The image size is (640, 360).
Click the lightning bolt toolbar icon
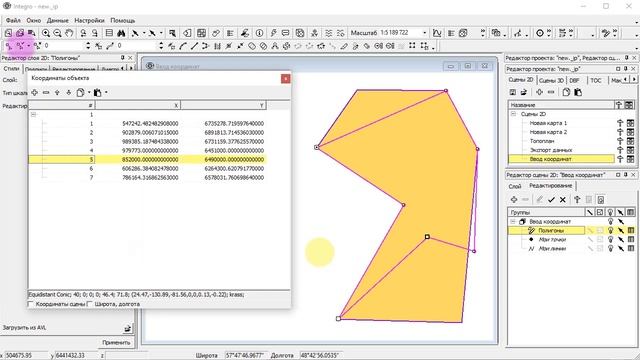273,33
